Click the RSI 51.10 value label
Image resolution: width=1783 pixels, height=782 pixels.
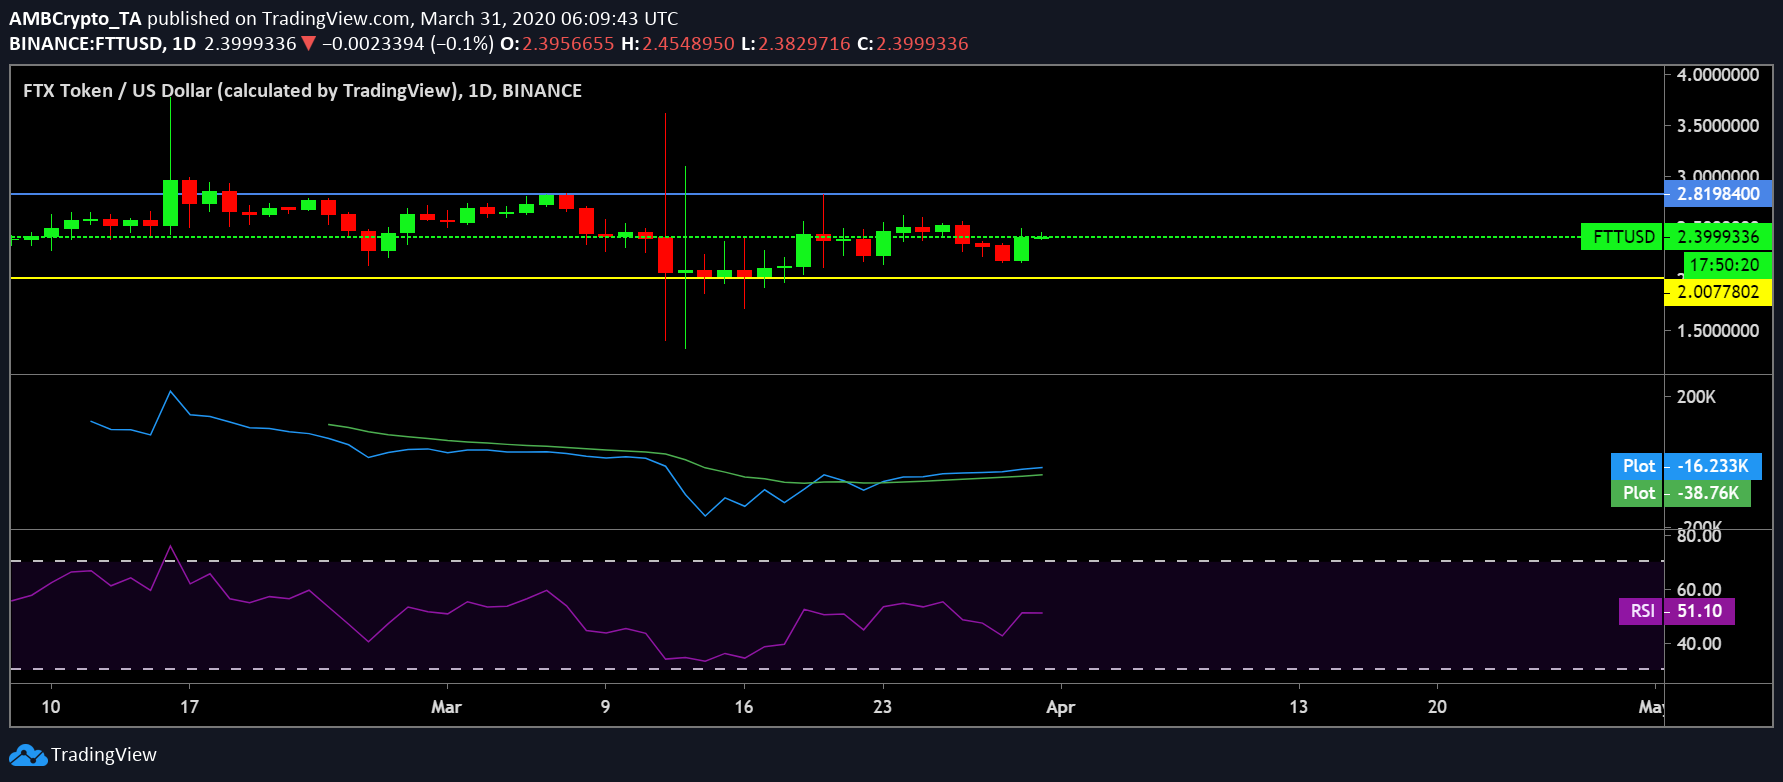point(1700,611)
